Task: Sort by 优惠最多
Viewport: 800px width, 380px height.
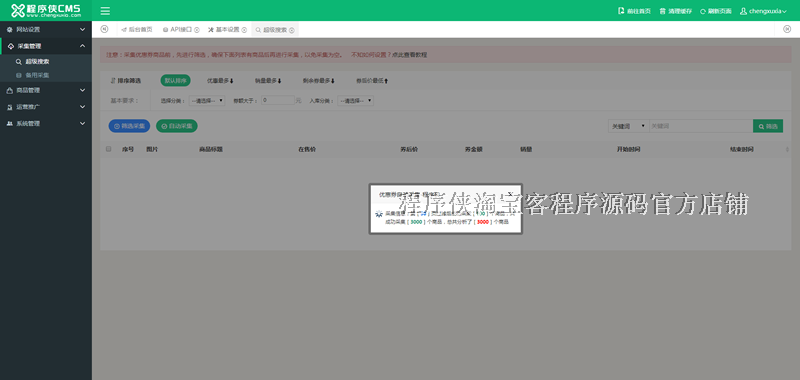Action: click(220, 81)
